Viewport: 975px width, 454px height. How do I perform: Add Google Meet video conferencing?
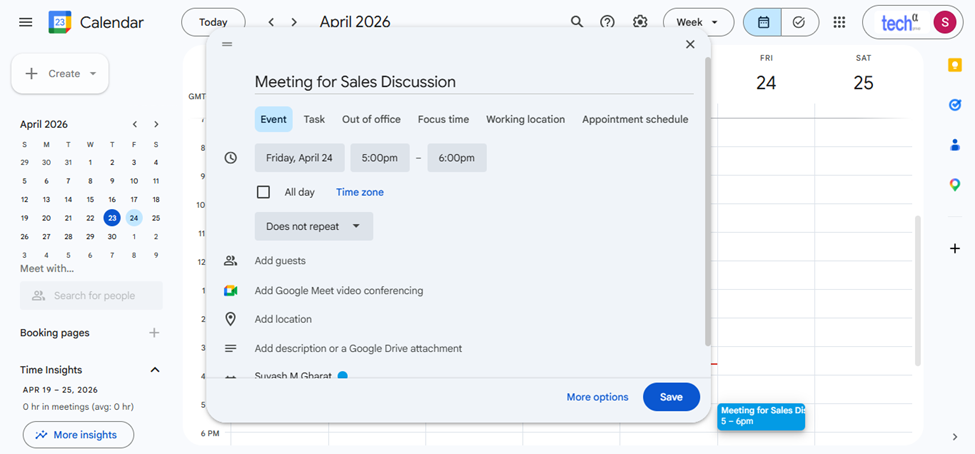pyautogui.click(x=339, y=290)
